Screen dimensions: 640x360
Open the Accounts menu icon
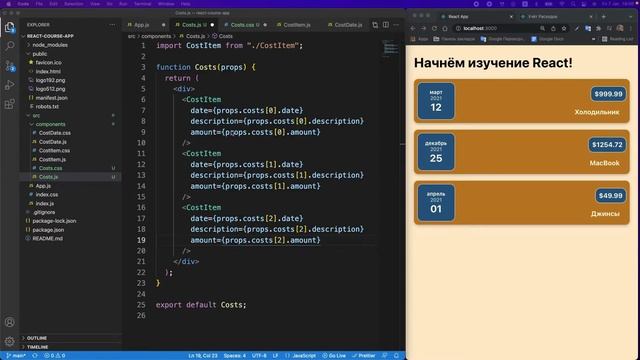(9, 322)
